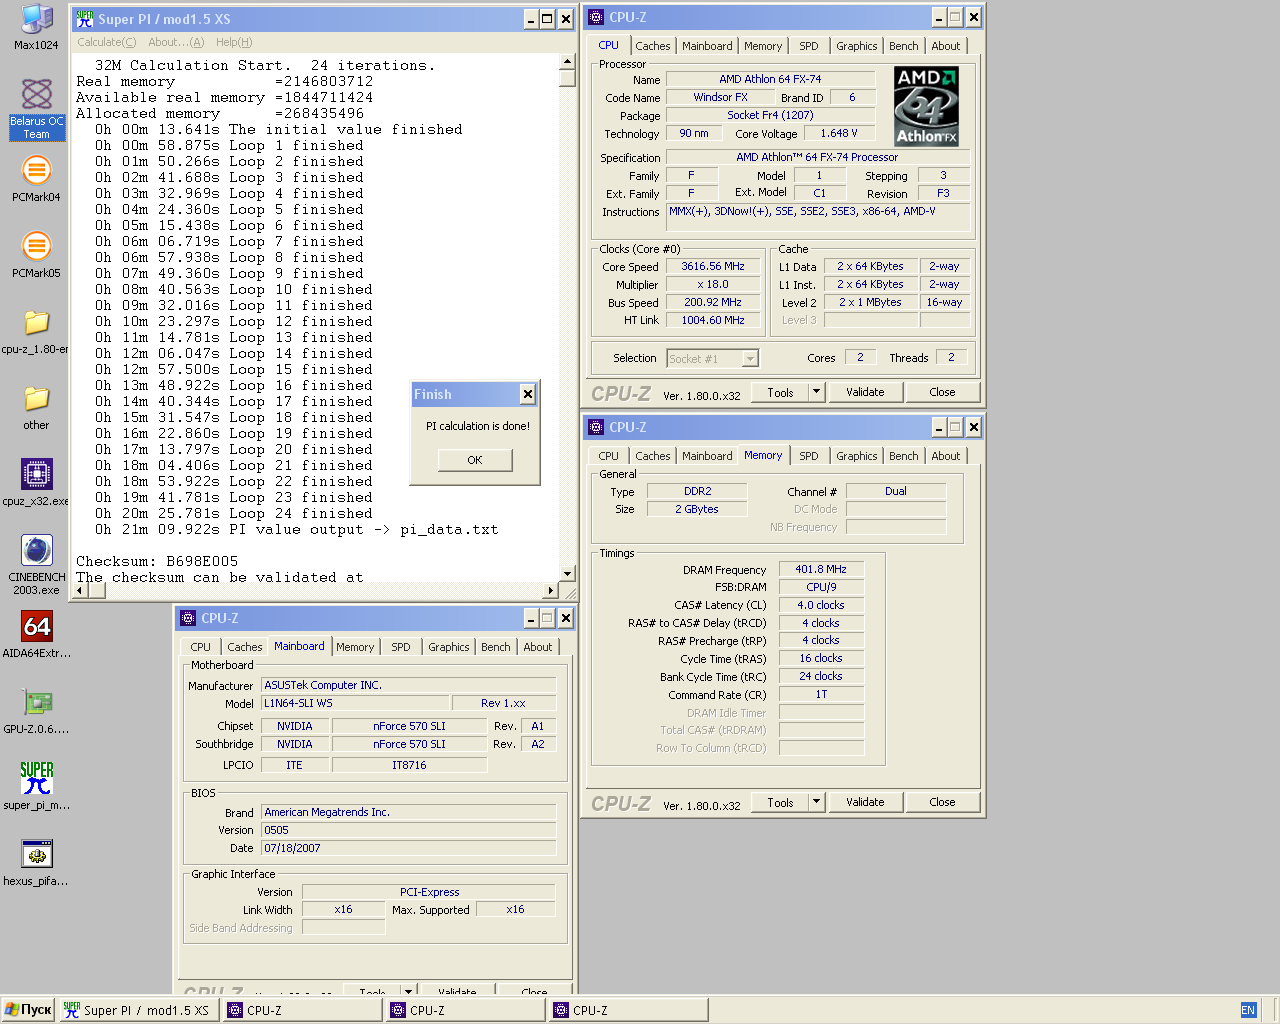
Task: Close the Finish dialog
Action: [528, 395]
